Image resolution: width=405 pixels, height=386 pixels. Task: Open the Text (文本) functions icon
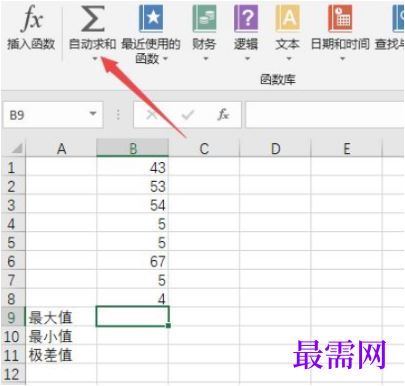(x=288, y=18)
